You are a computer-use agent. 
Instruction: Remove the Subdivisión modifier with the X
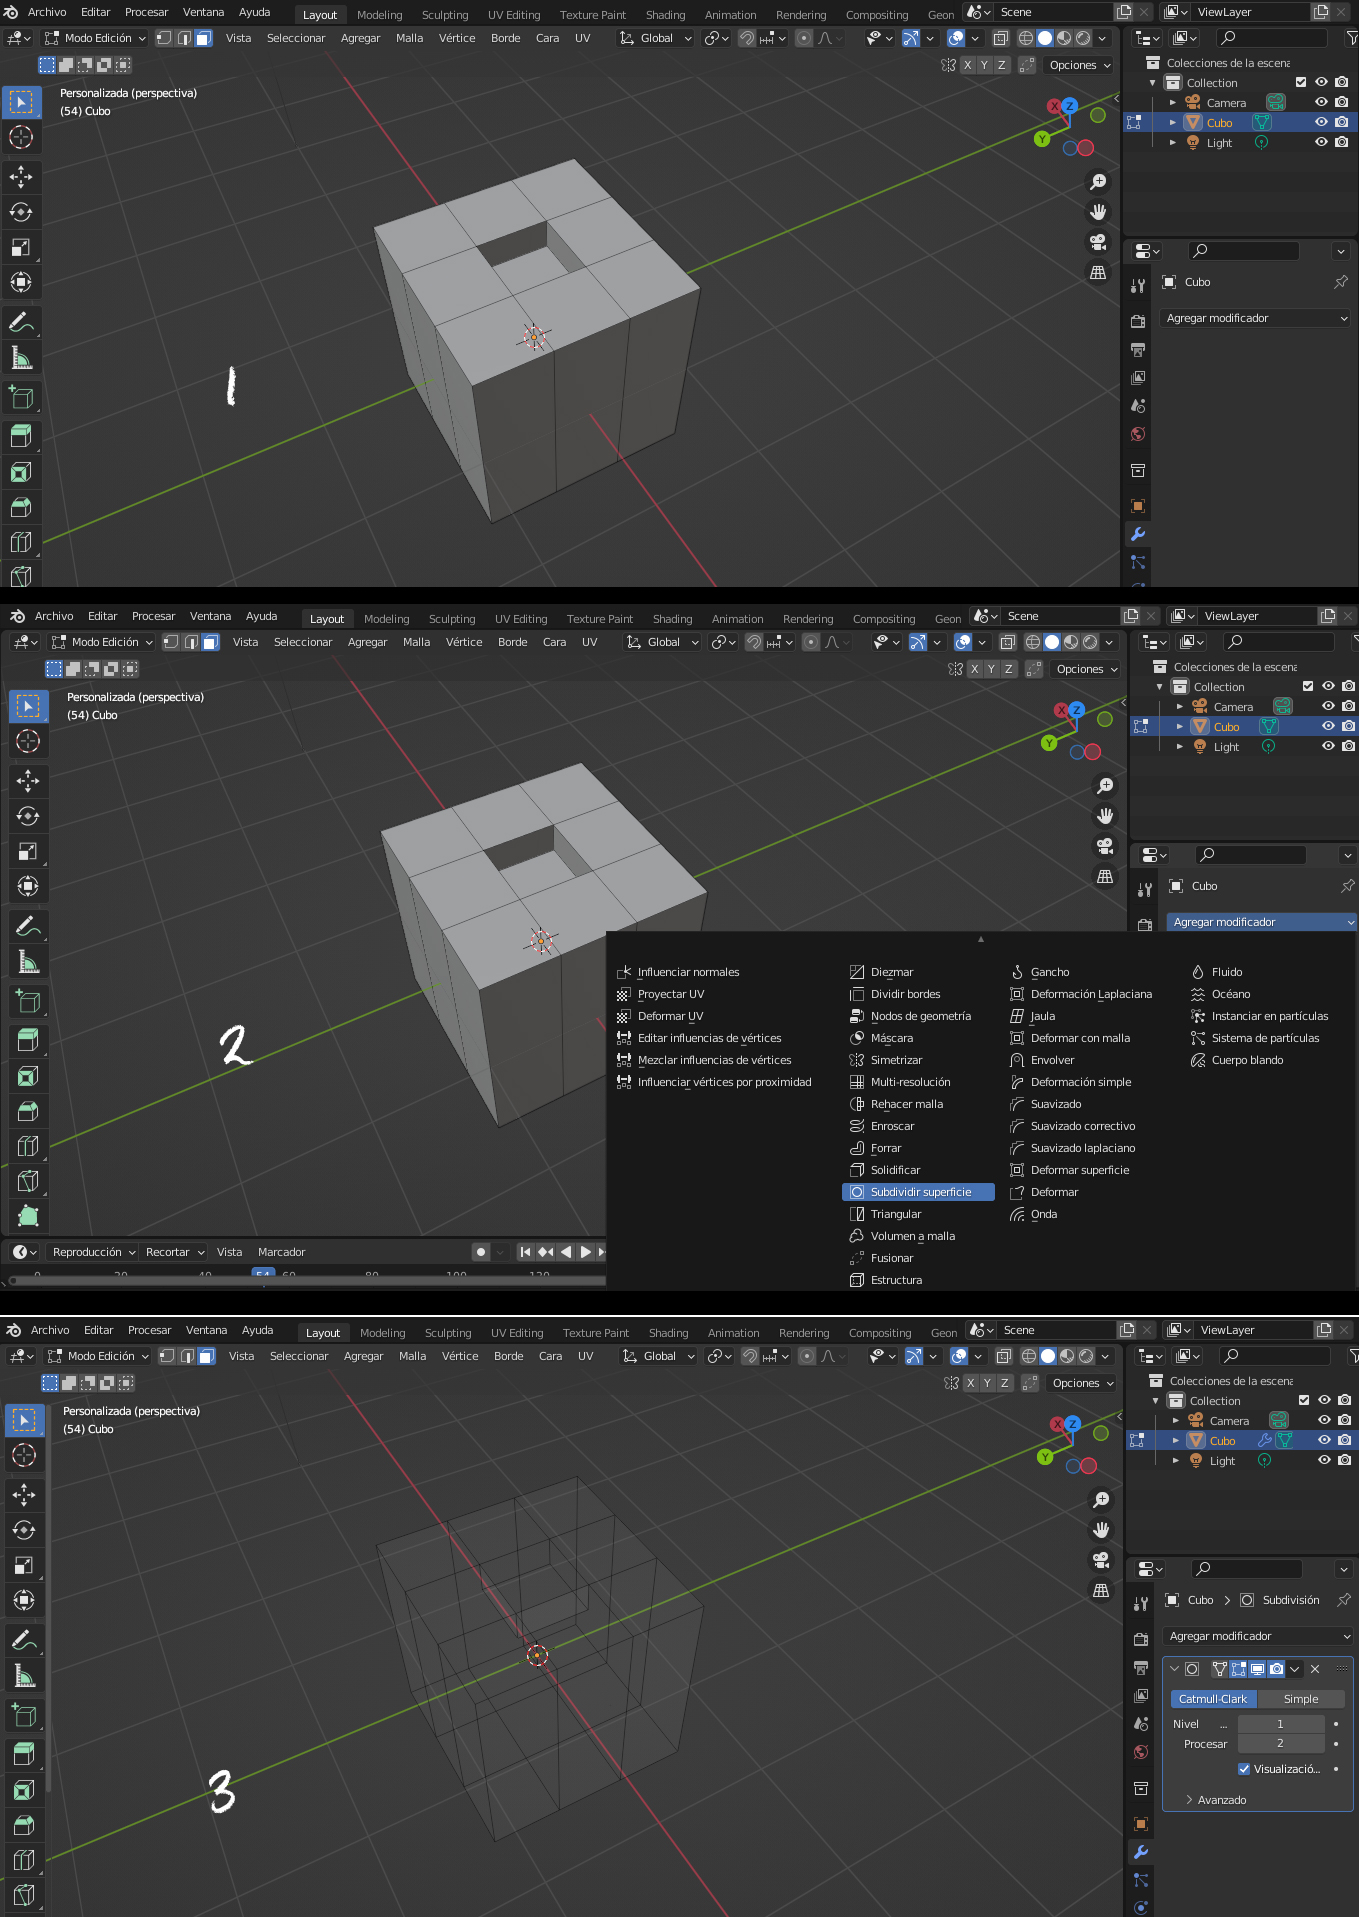click(1315, 1669)
